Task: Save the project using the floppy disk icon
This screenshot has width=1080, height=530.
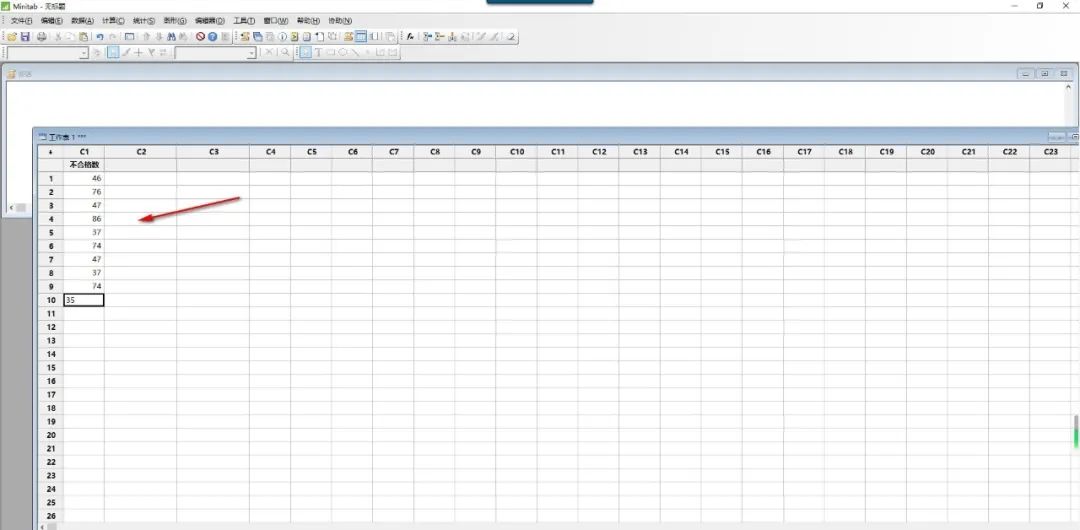Action: pos(25,37)
